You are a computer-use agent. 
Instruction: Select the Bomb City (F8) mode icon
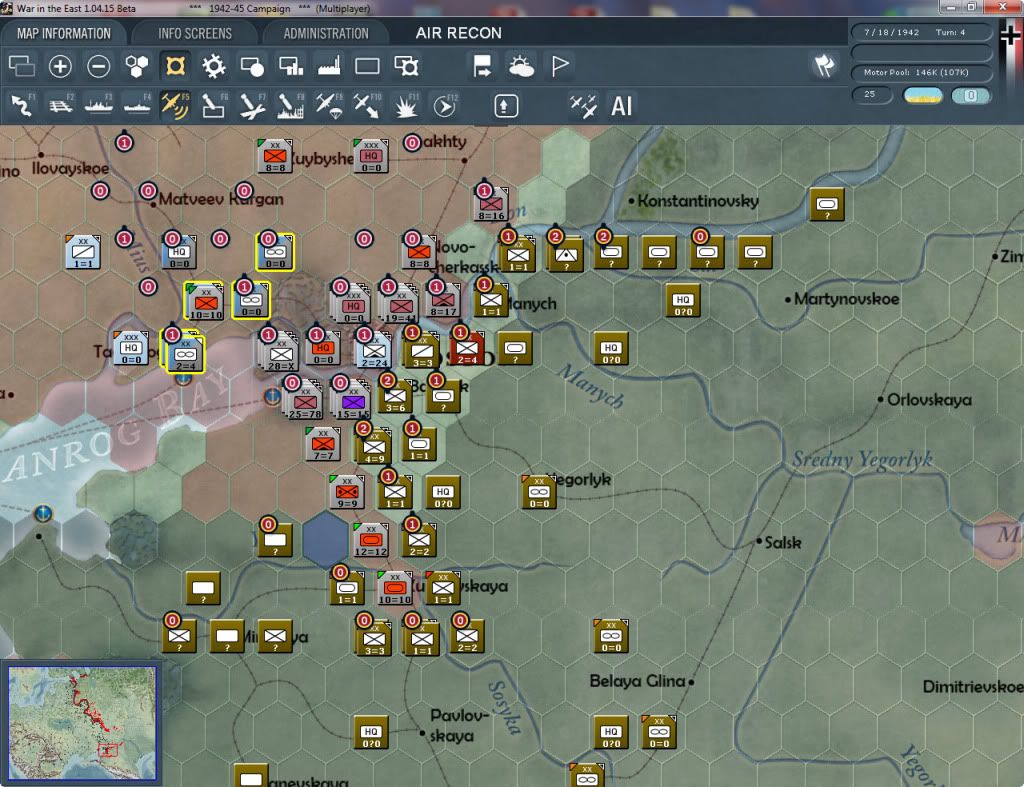291,106
